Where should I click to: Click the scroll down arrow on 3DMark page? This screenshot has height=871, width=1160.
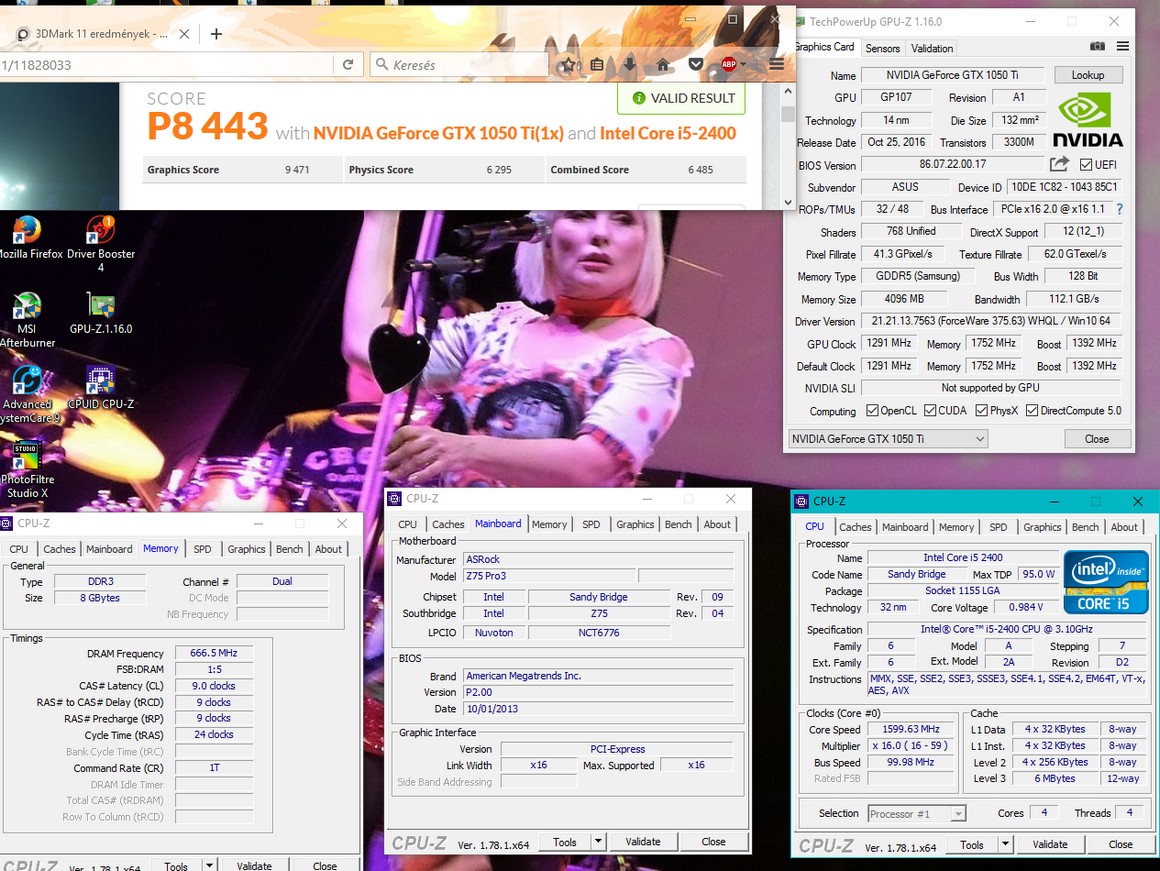click(788, 201)
